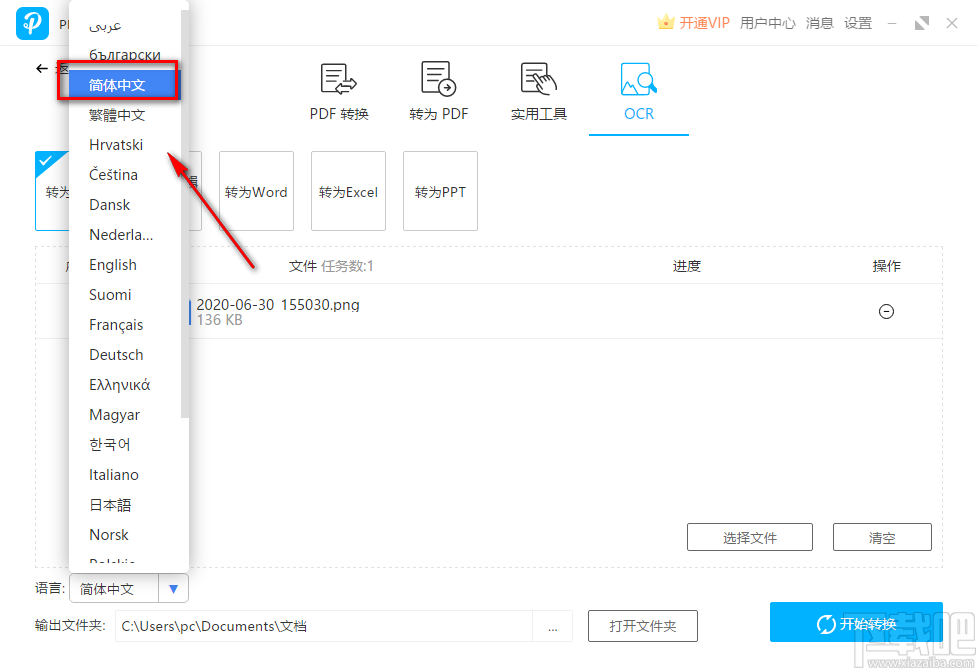Choose 日本語 in the language list

(x=109, y=504)
